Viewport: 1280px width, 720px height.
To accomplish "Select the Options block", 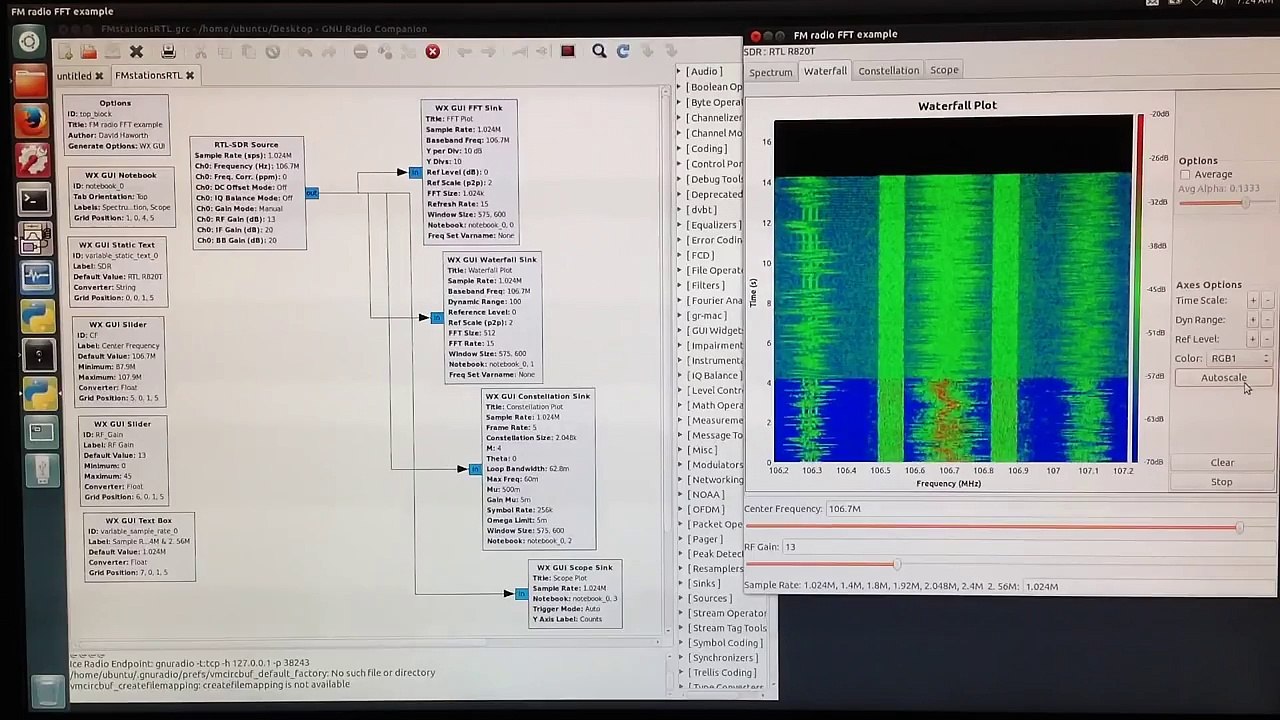I will click(x=116, y=124).
